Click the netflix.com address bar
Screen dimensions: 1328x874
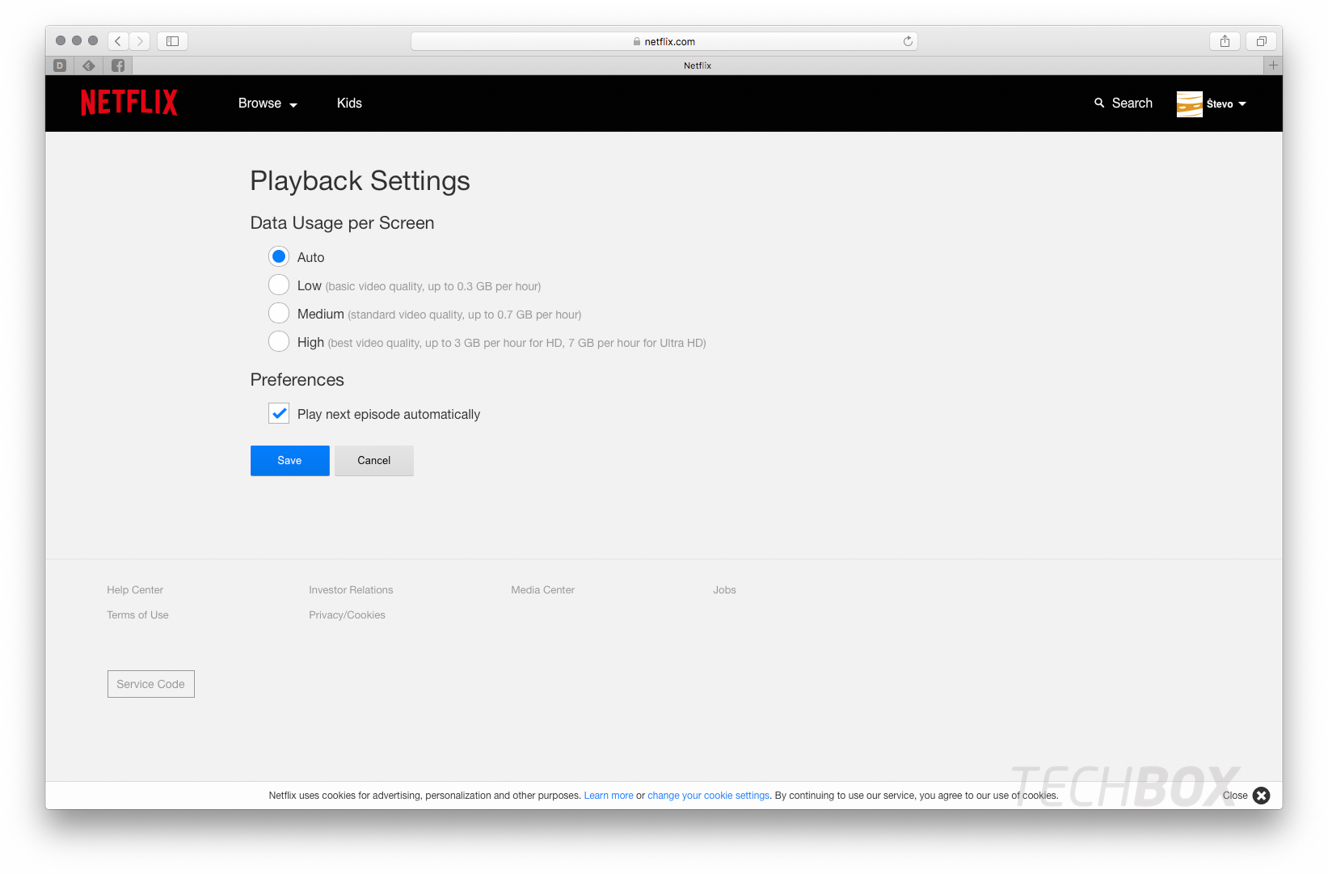pos(664,41)
